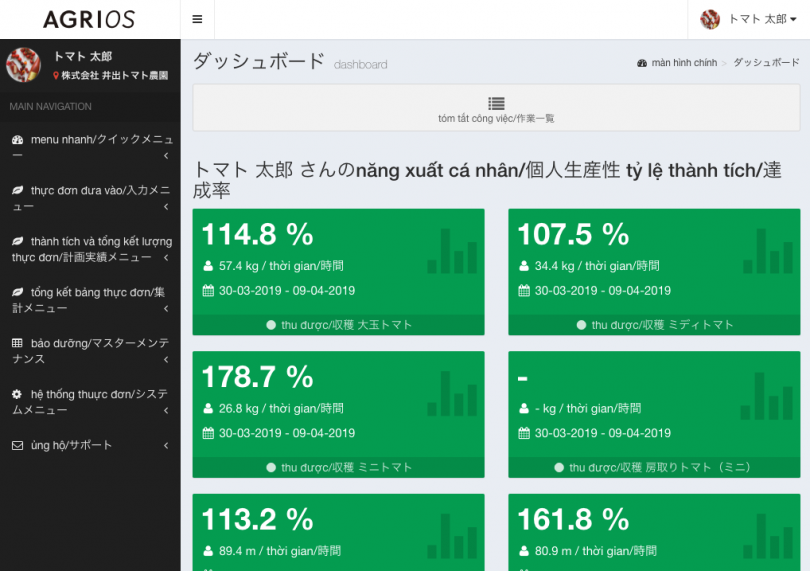The image size is (810, 571).
Task: Click ダッシュボード breadcrumb entry
Action: 766,63
